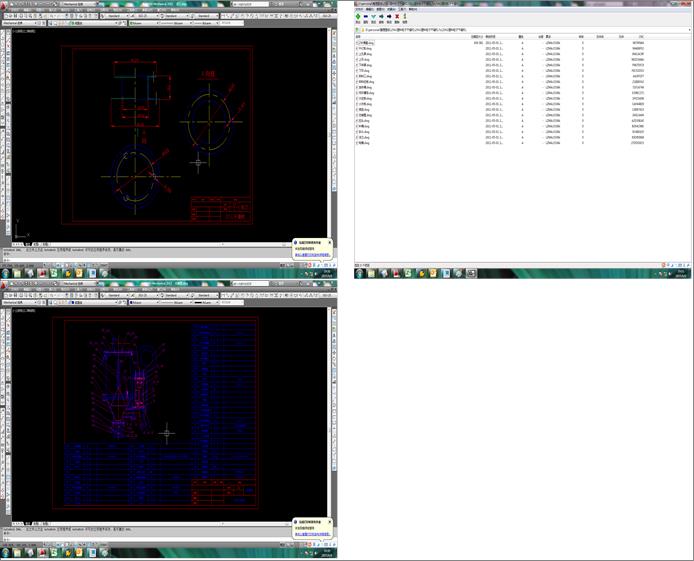Sort by the 名称 column header in 7-Zip
Image resolution: width=694 pixels, height=561 pixels.
(x=360, y=37)
